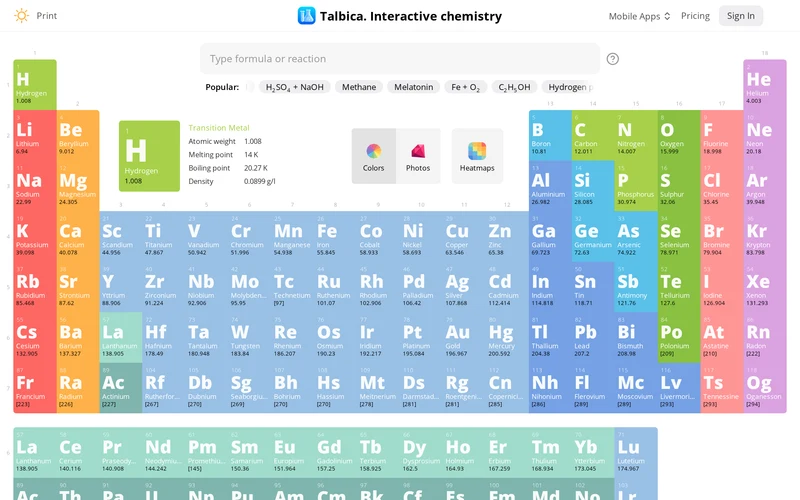Select the Potassium element tile
Image resolution: width=800 pixels, height=500 pixels.
[x=35, y=236]
